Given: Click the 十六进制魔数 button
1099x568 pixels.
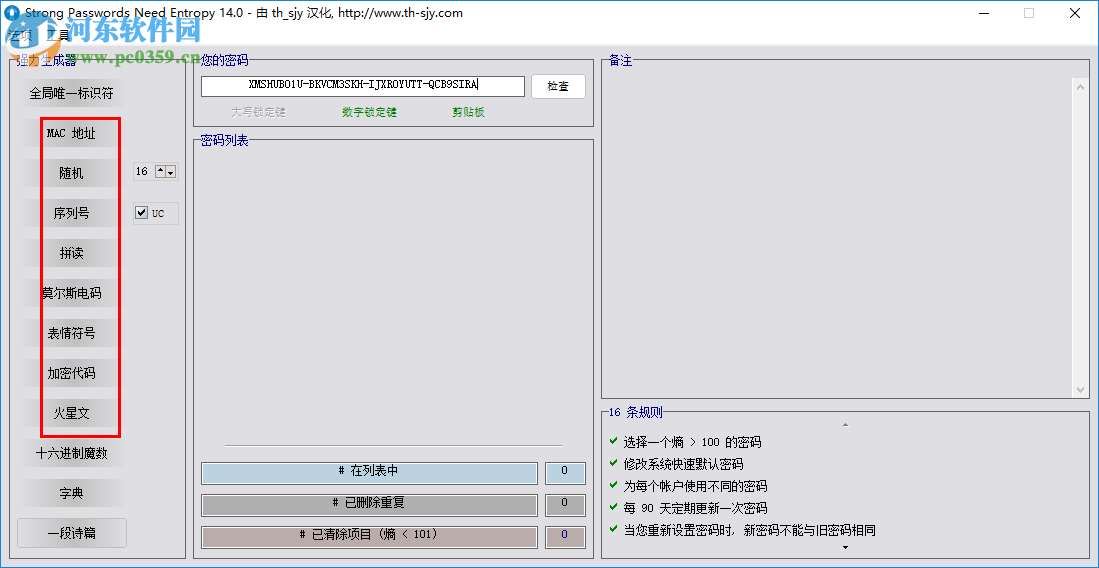Looking at the screenshot, I should (71, 454).
